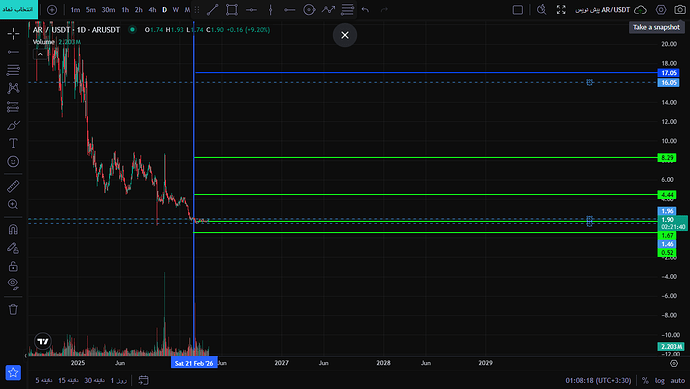Viewport: 690px width, 389px height.
Task: Close the overlay with the X button
Action: tap(345, 35)
